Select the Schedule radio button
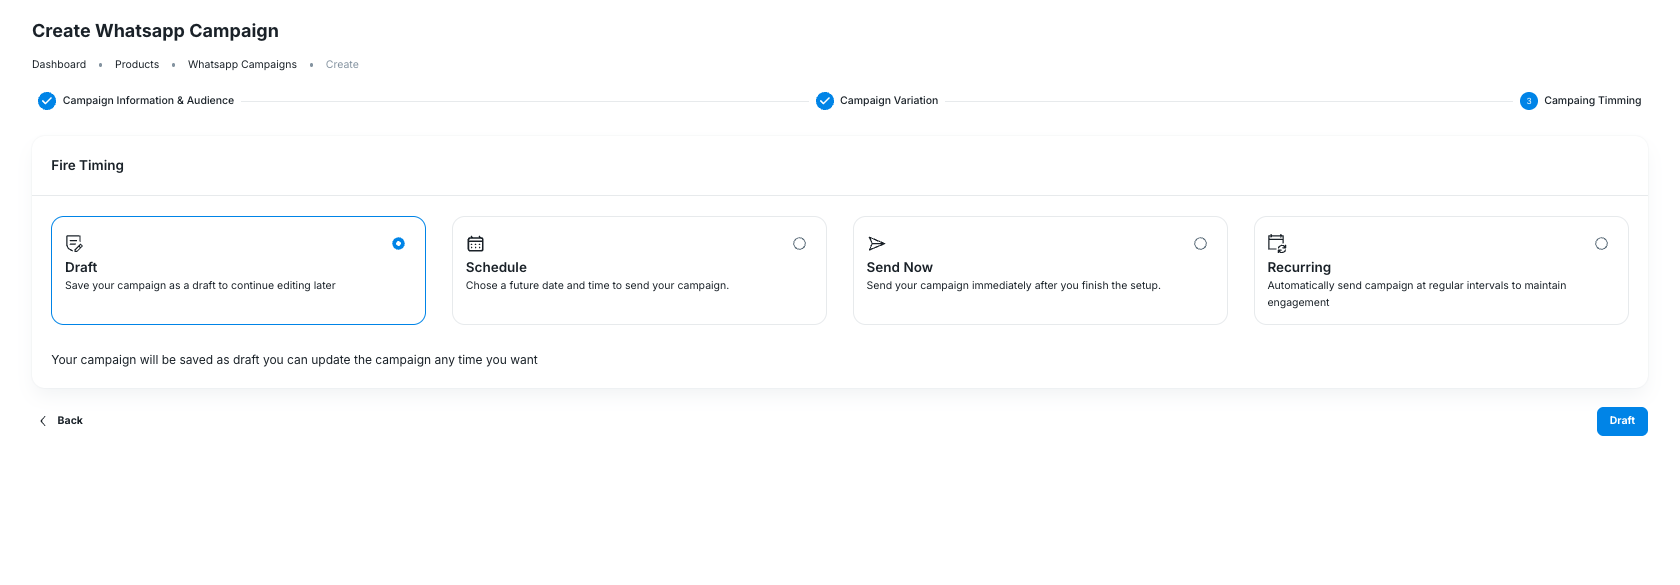 [799, 243]
